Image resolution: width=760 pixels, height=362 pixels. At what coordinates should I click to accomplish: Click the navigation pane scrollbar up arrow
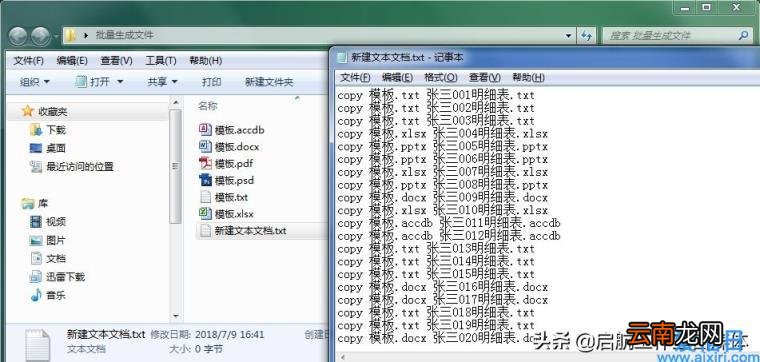point(175,102)
